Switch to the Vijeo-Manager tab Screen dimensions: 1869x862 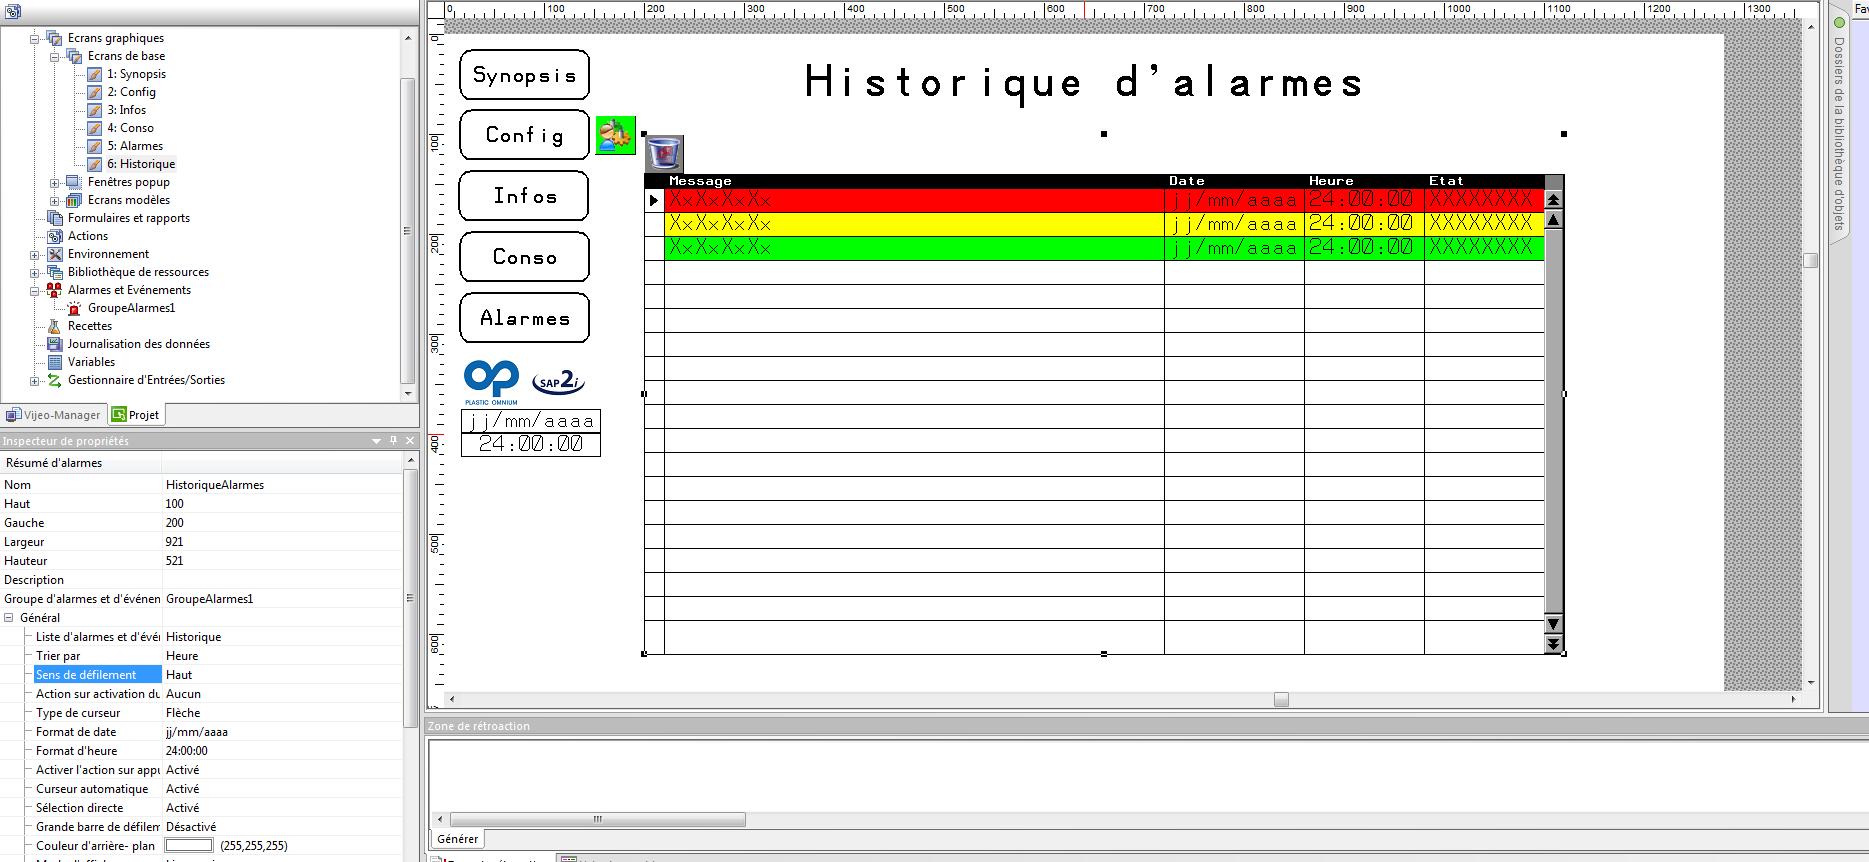click(x=54, y=415)
